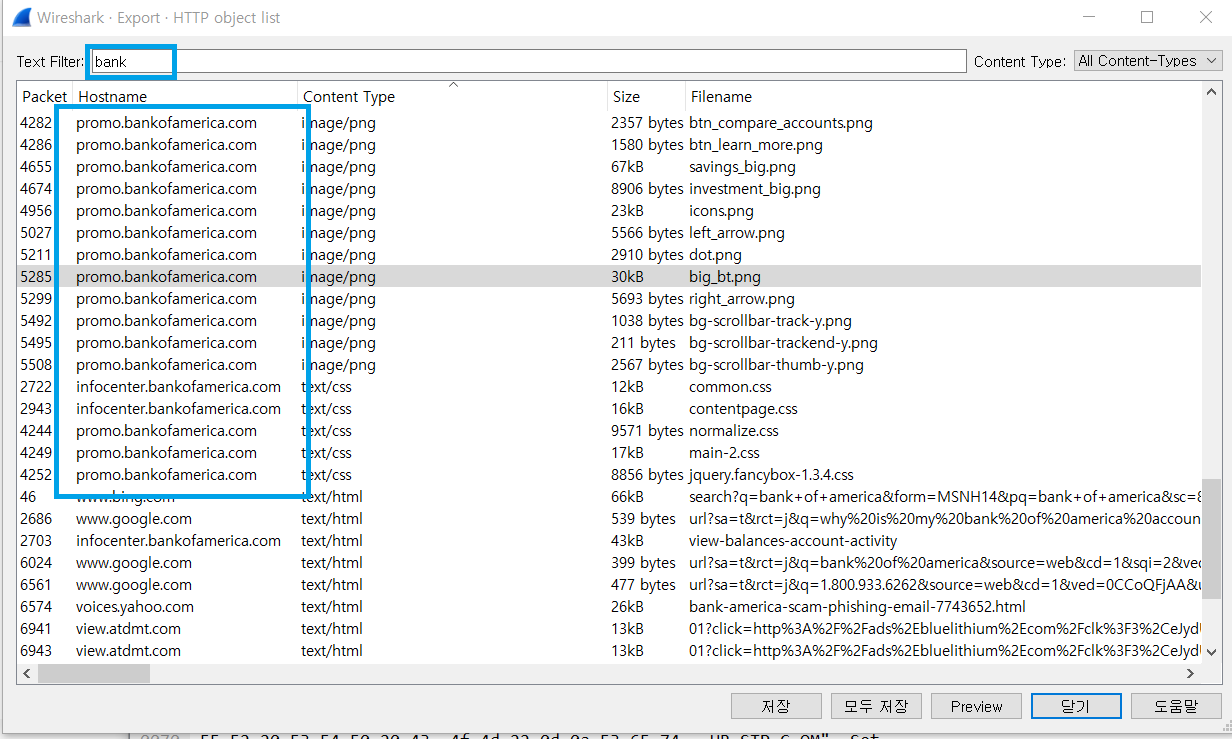Select packet 6941 view.atdmt.com row
The width and height of the screenshot is (1232, 739).
pos(610,629)
